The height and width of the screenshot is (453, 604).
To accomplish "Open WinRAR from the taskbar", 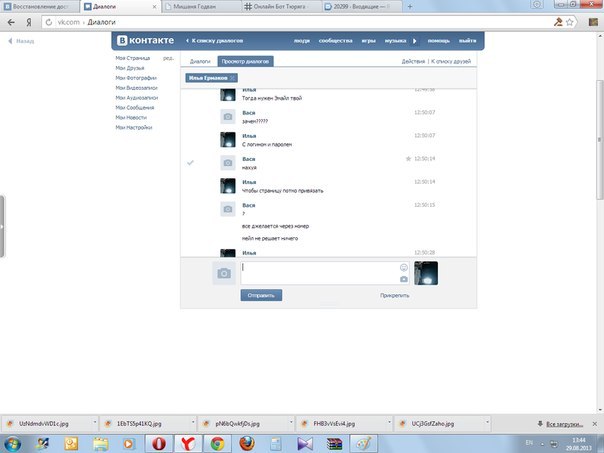I will [x=334, y=444].
